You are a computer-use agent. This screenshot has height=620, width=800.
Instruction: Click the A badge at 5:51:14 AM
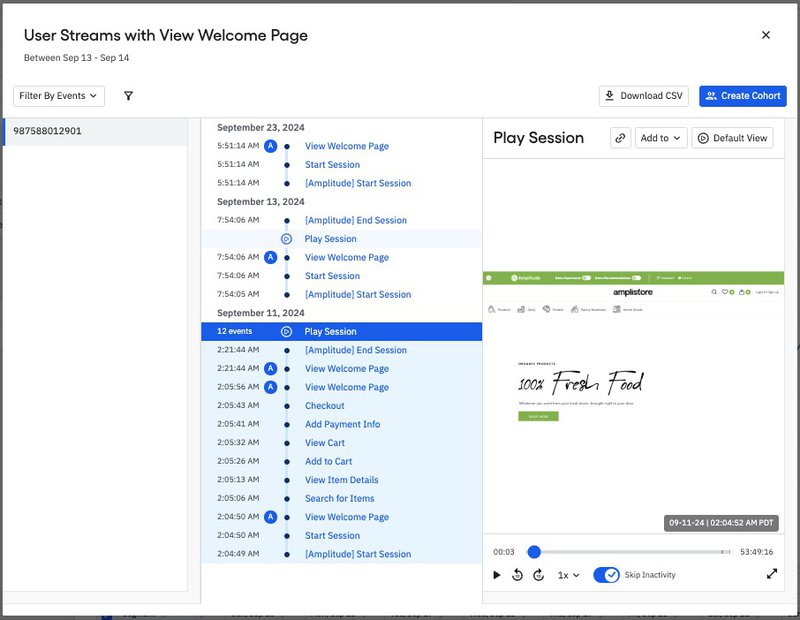(270, 146)
